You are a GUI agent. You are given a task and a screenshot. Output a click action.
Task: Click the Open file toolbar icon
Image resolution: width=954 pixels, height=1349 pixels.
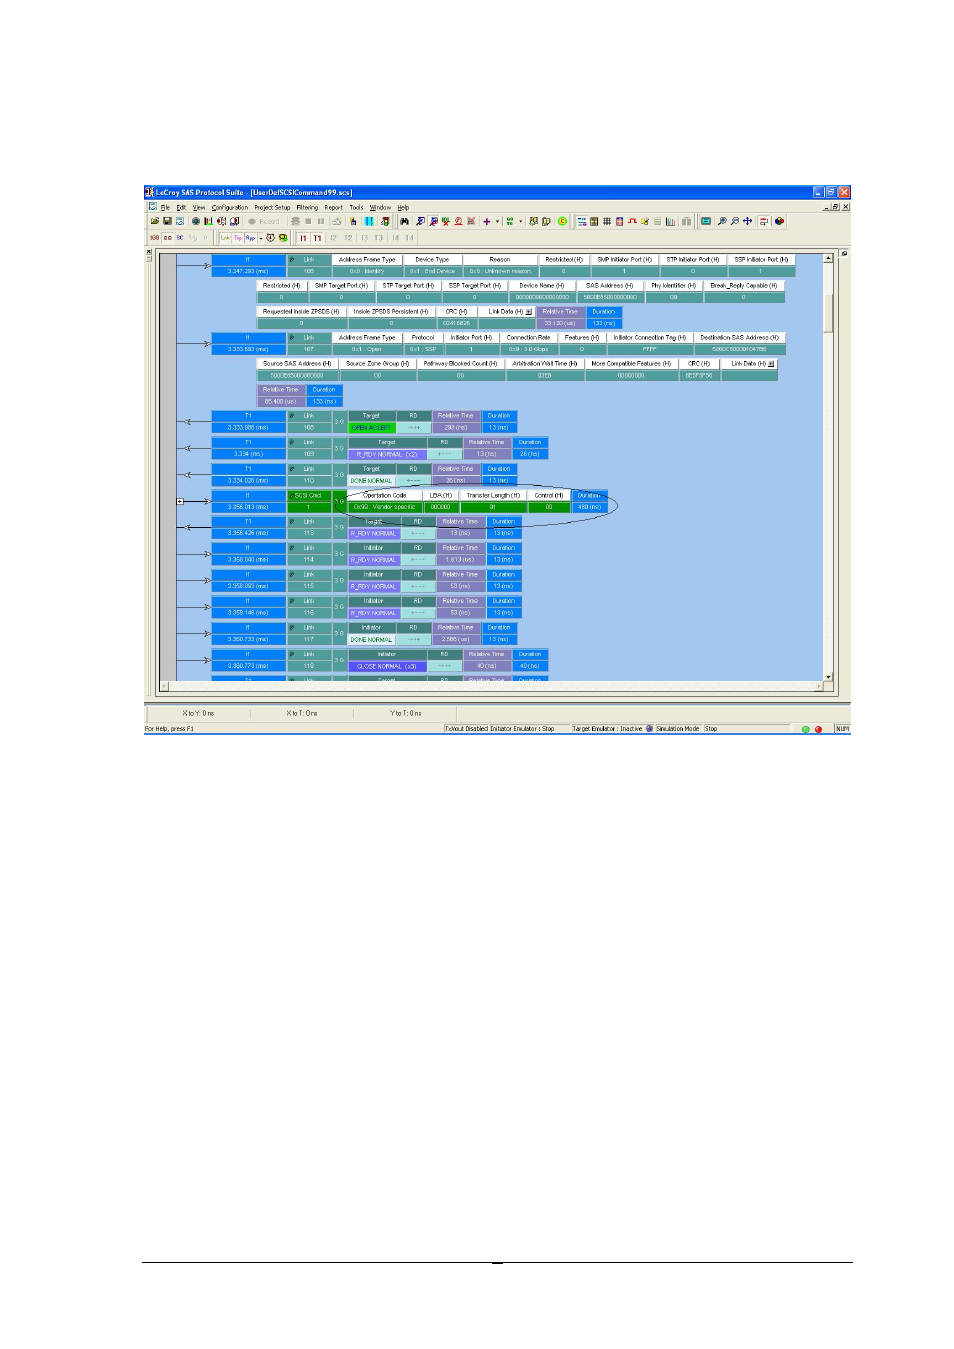[x=155, y=221]
